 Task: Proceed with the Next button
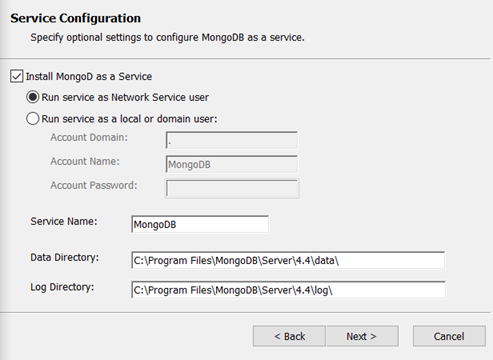[x=362, y=336]
